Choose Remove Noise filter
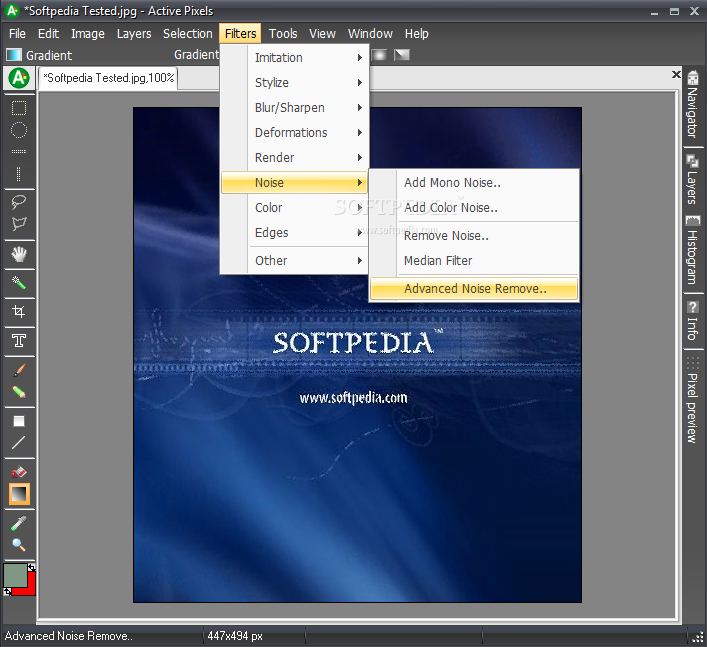 474,236
